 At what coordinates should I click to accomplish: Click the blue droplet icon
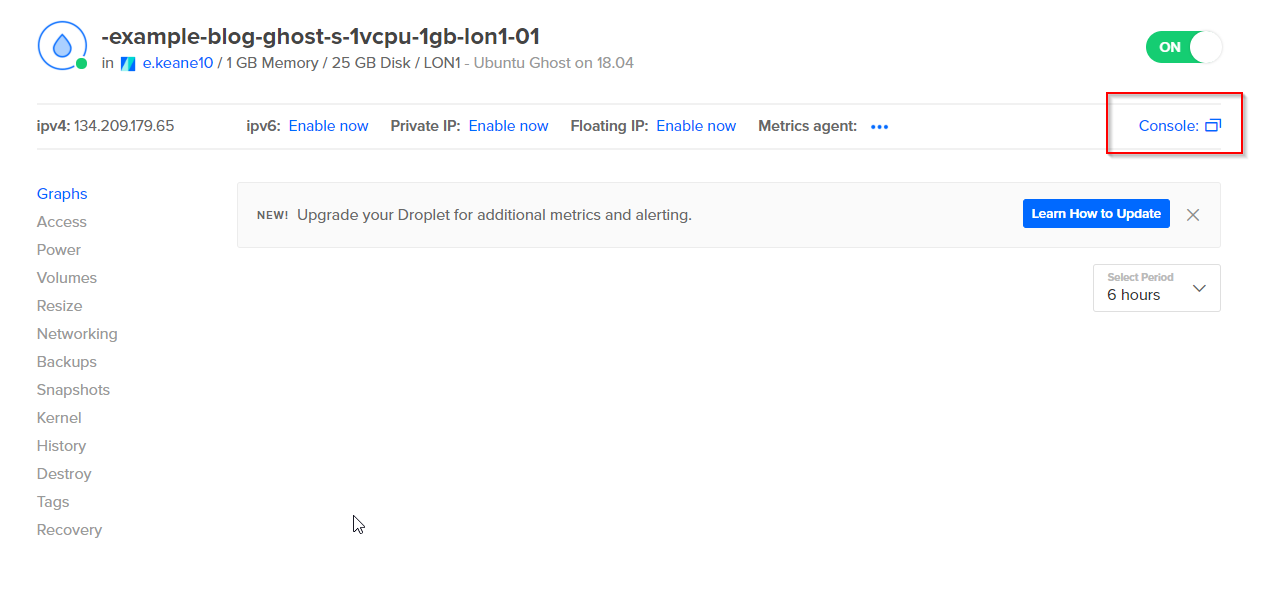click(62, 46)
